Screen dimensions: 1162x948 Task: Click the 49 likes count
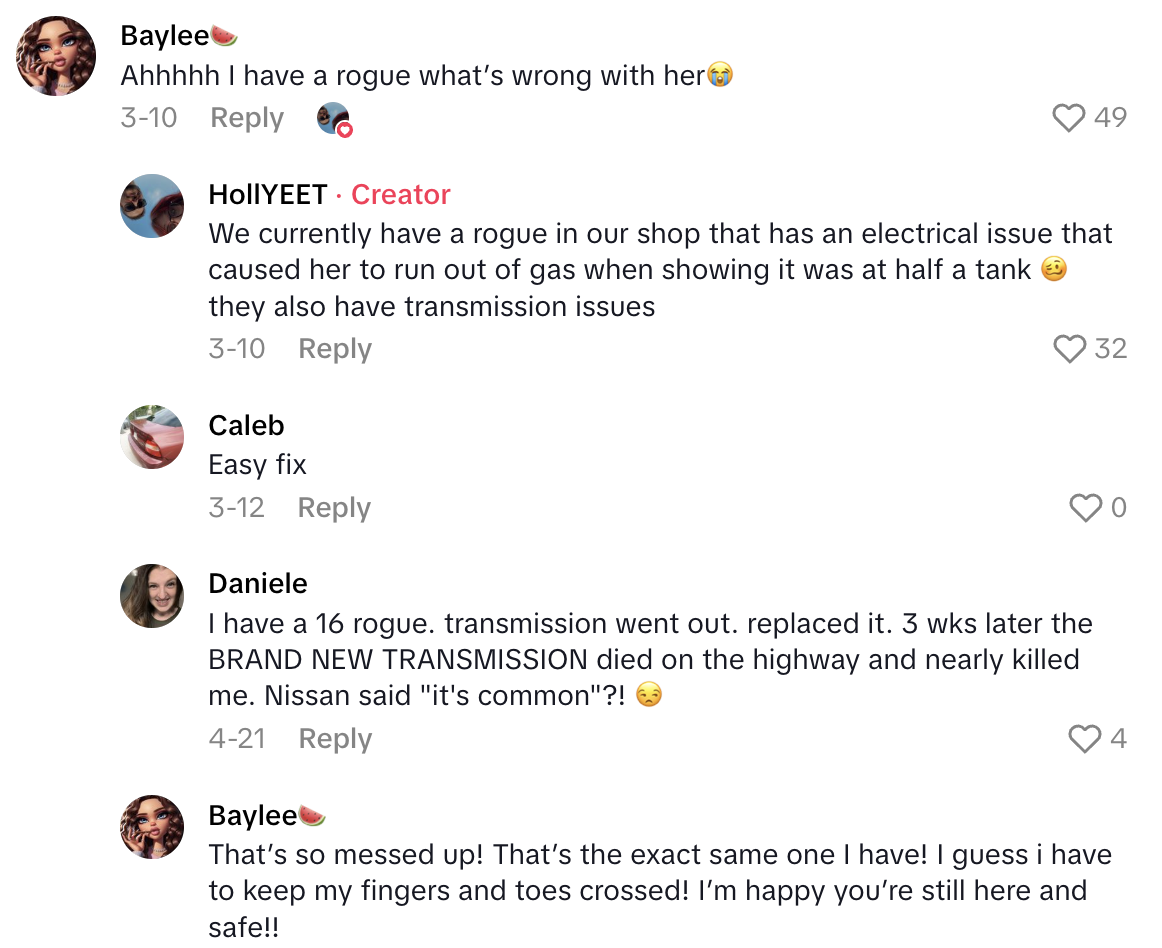1110,118
